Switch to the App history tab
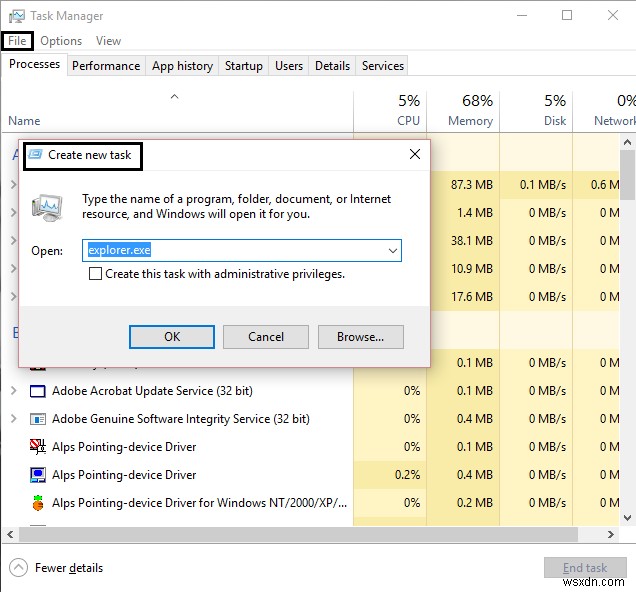This screenshot has width=636, height=592. [x=182, y=66]
